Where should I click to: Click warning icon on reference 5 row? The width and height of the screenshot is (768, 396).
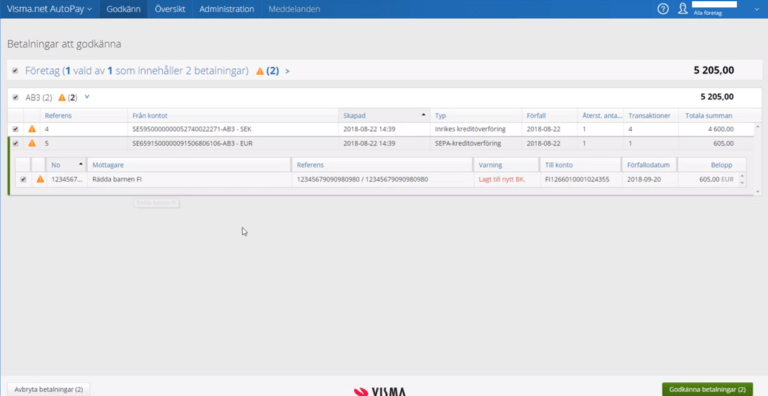tap(32, 144)
